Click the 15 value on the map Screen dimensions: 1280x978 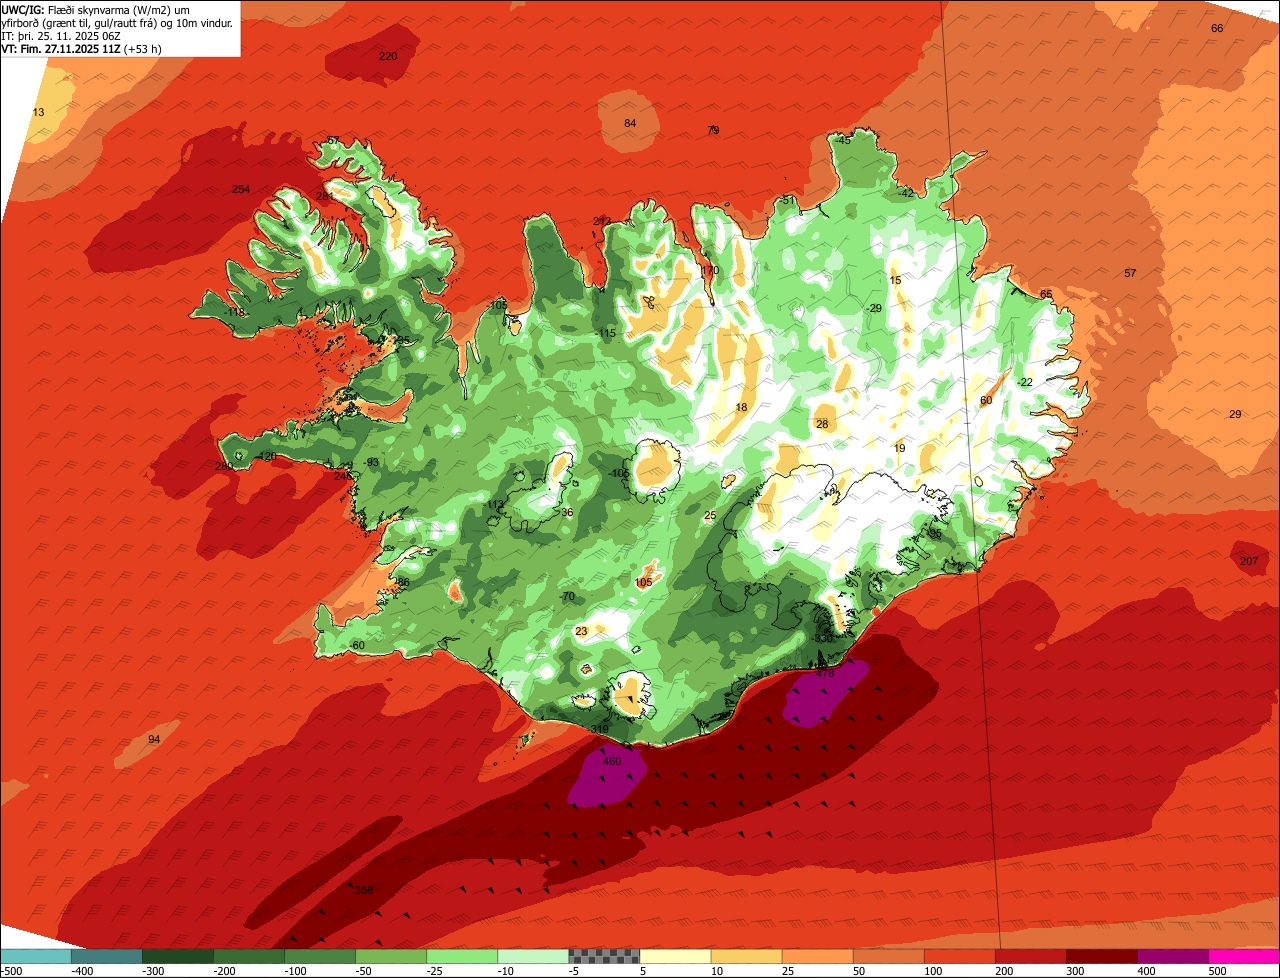coord(895,280)
